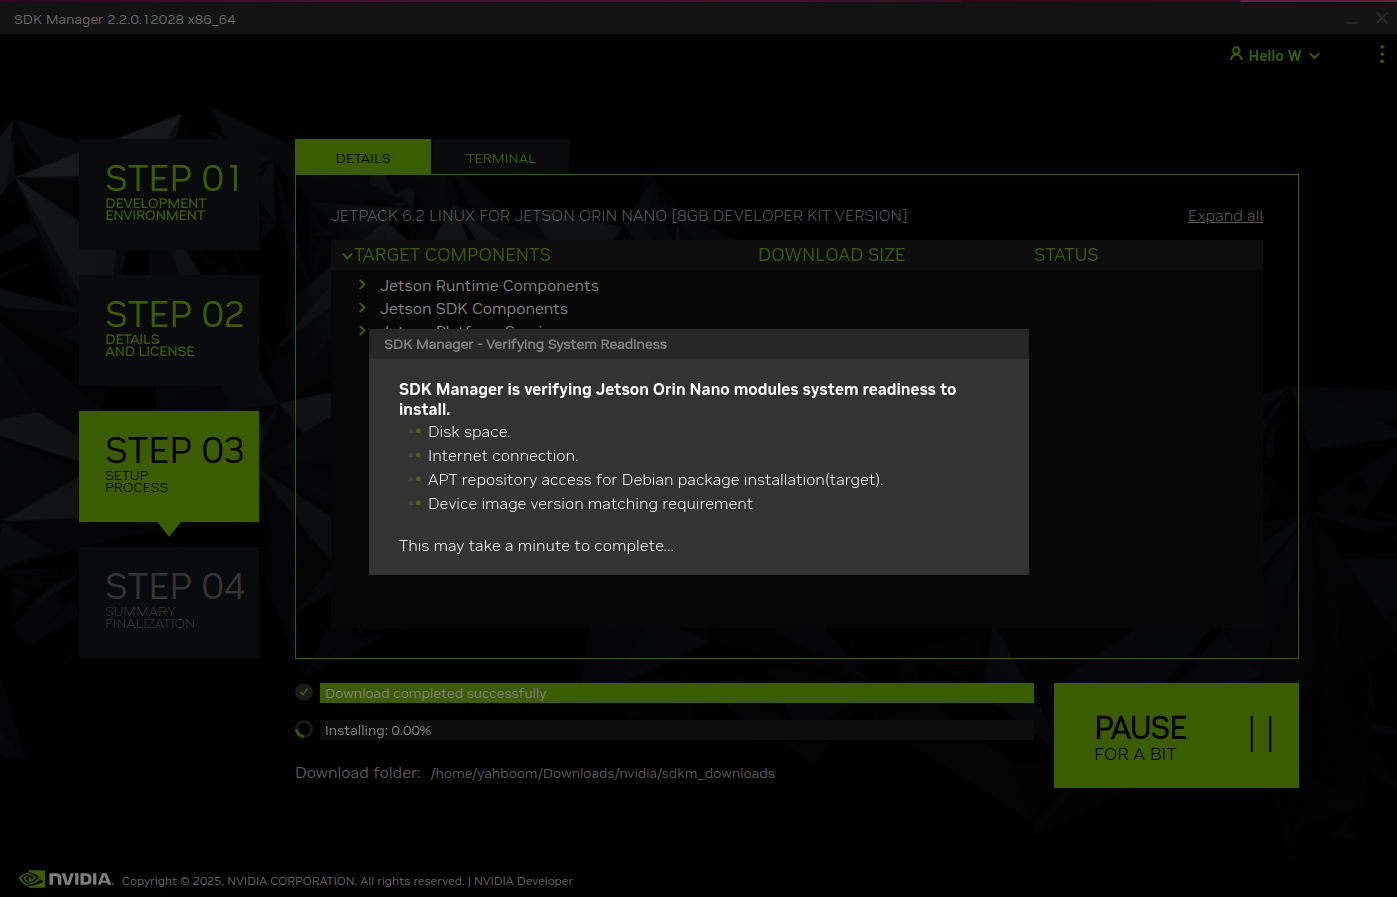This screenshot has height=897, width=1397.
Task: Open the Hello W account dropdown
Action: point(1275,55)
